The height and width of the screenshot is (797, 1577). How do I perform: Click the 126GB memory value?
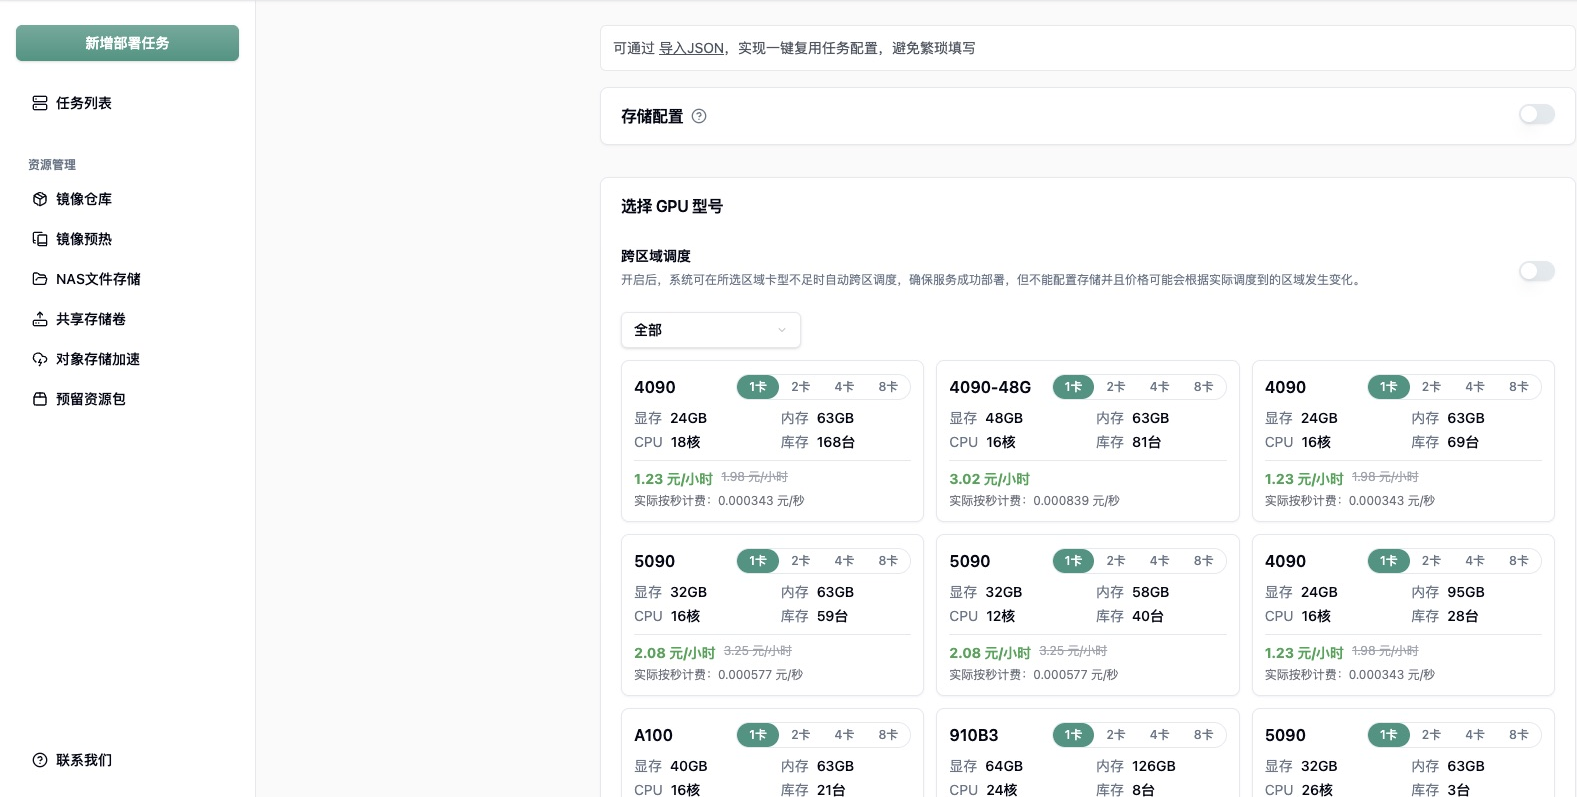pyautogui.click(x=1154, y=766)
